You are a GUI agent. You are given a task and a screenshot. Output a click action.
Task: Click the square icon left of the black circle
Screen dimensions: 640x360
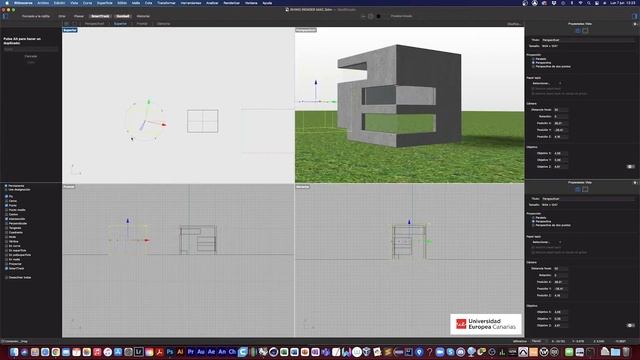371,16
